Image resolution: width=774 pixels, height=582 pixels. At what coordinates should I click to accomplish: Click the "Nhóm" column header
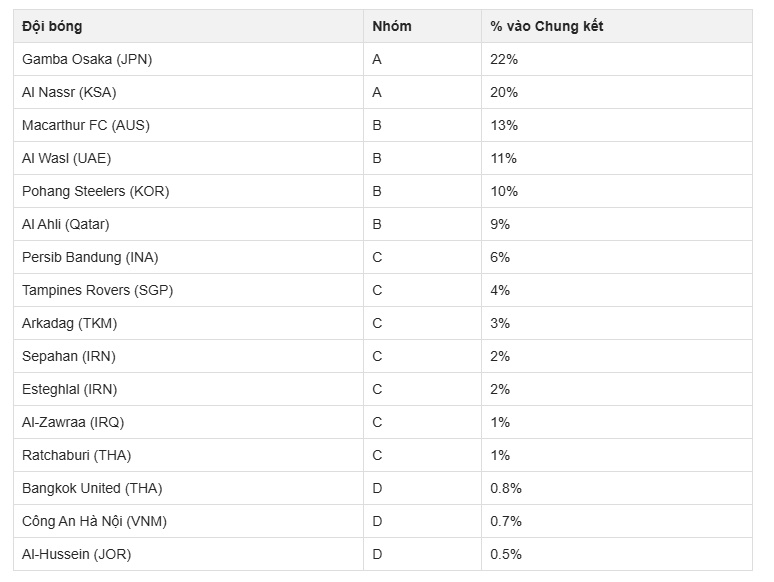click(x=391, y=26)
